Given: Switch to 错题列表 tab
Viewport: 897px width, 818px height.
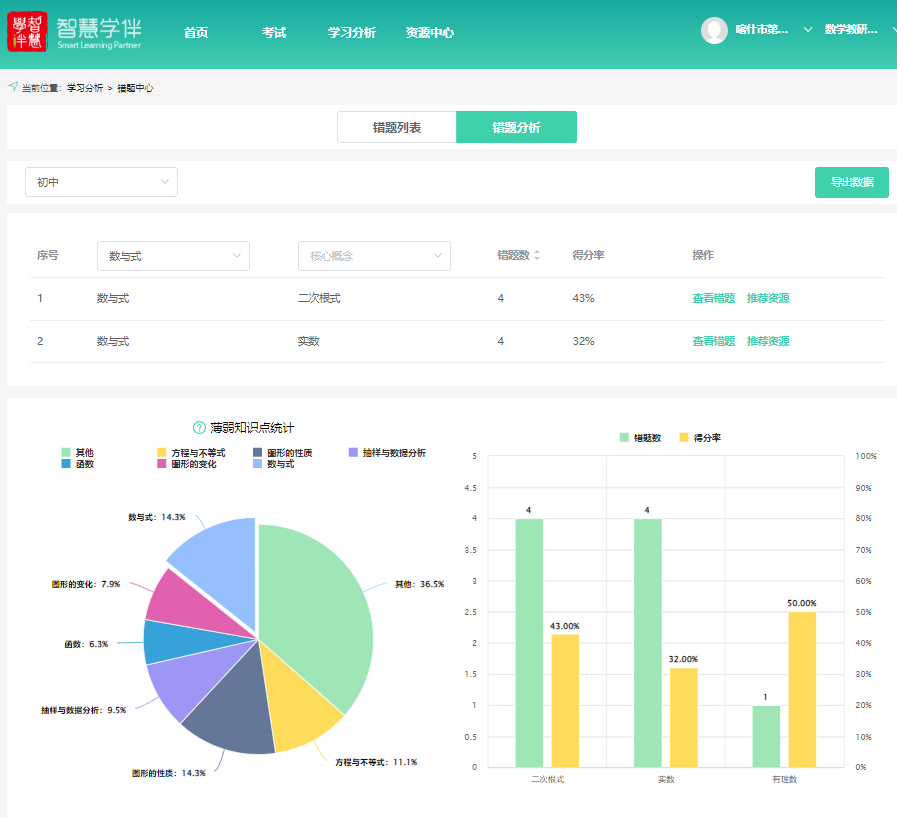Looking at the screenshot, I should coord(397,128).
